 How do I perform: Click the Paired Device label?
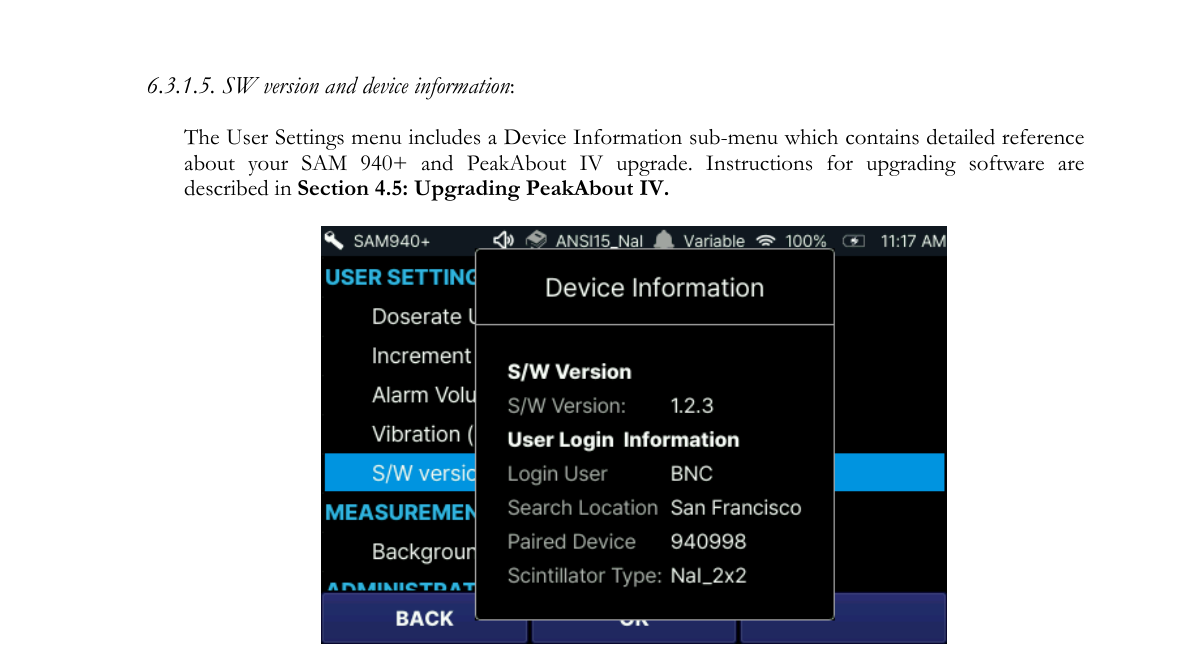click(x=571, y=542)
